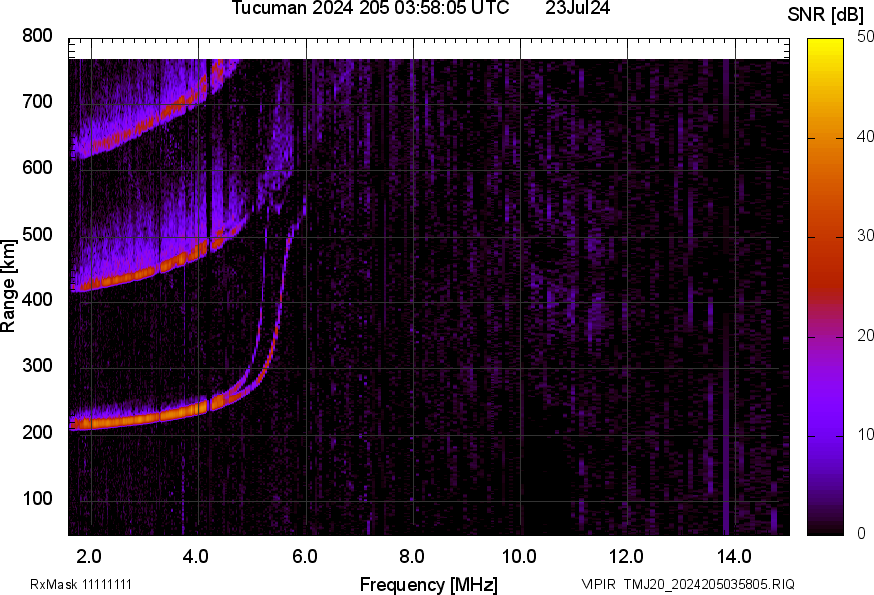The height and width of the screenshot is (595, 874).
Task: Click the range axis tick label 300
Action: coord(37,366)
